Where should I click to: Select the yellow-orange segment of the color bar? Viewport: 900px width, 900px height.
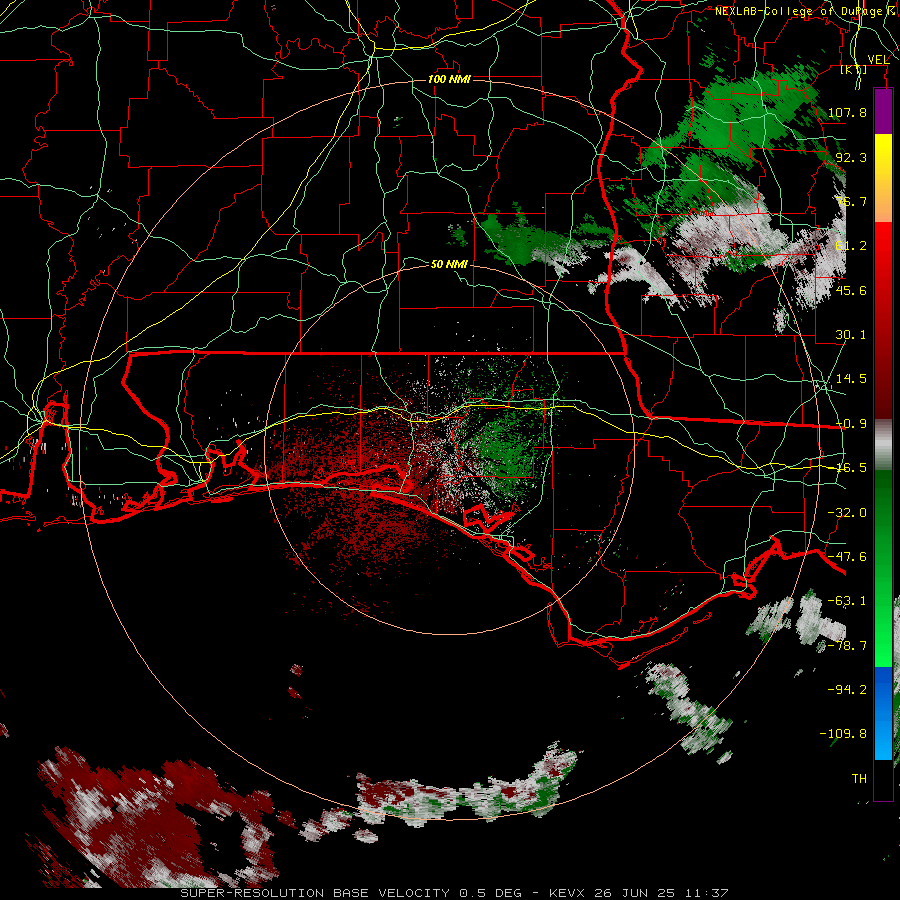pyautogui.click(x=883, y=178)
